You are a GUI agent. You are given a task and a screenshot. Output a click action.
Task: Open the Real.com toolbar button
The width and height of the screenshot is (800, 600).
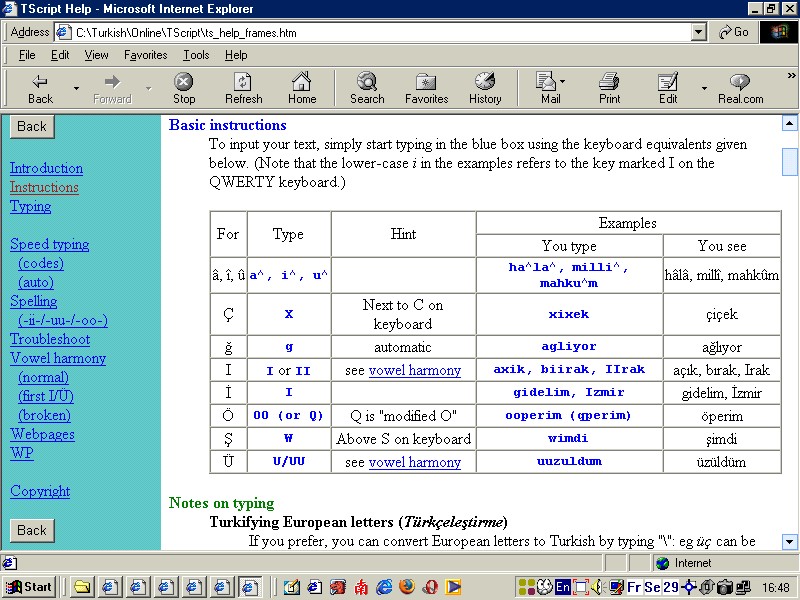(x=740, y=88)
